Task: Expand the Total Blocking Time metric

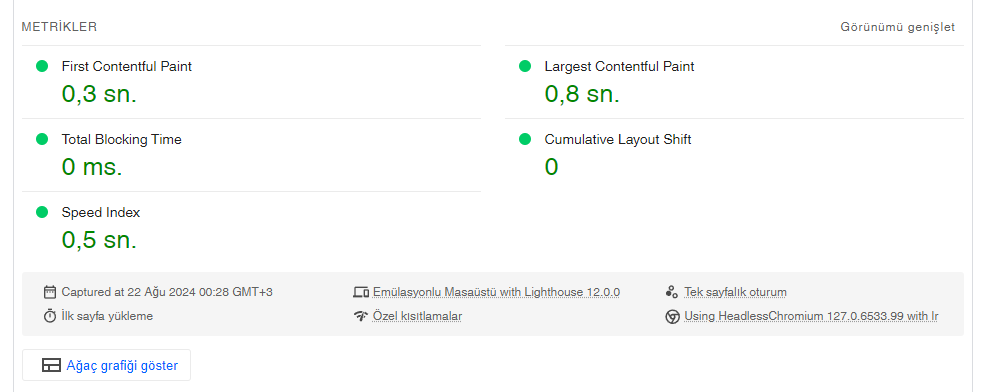Action: click(251, 155)
